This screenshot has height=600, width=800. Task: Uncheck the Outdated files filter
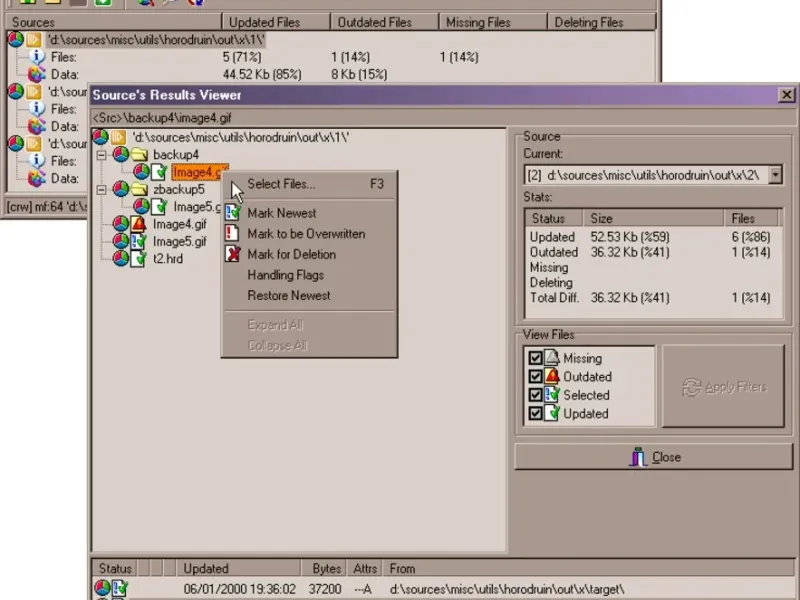(535, 377)
